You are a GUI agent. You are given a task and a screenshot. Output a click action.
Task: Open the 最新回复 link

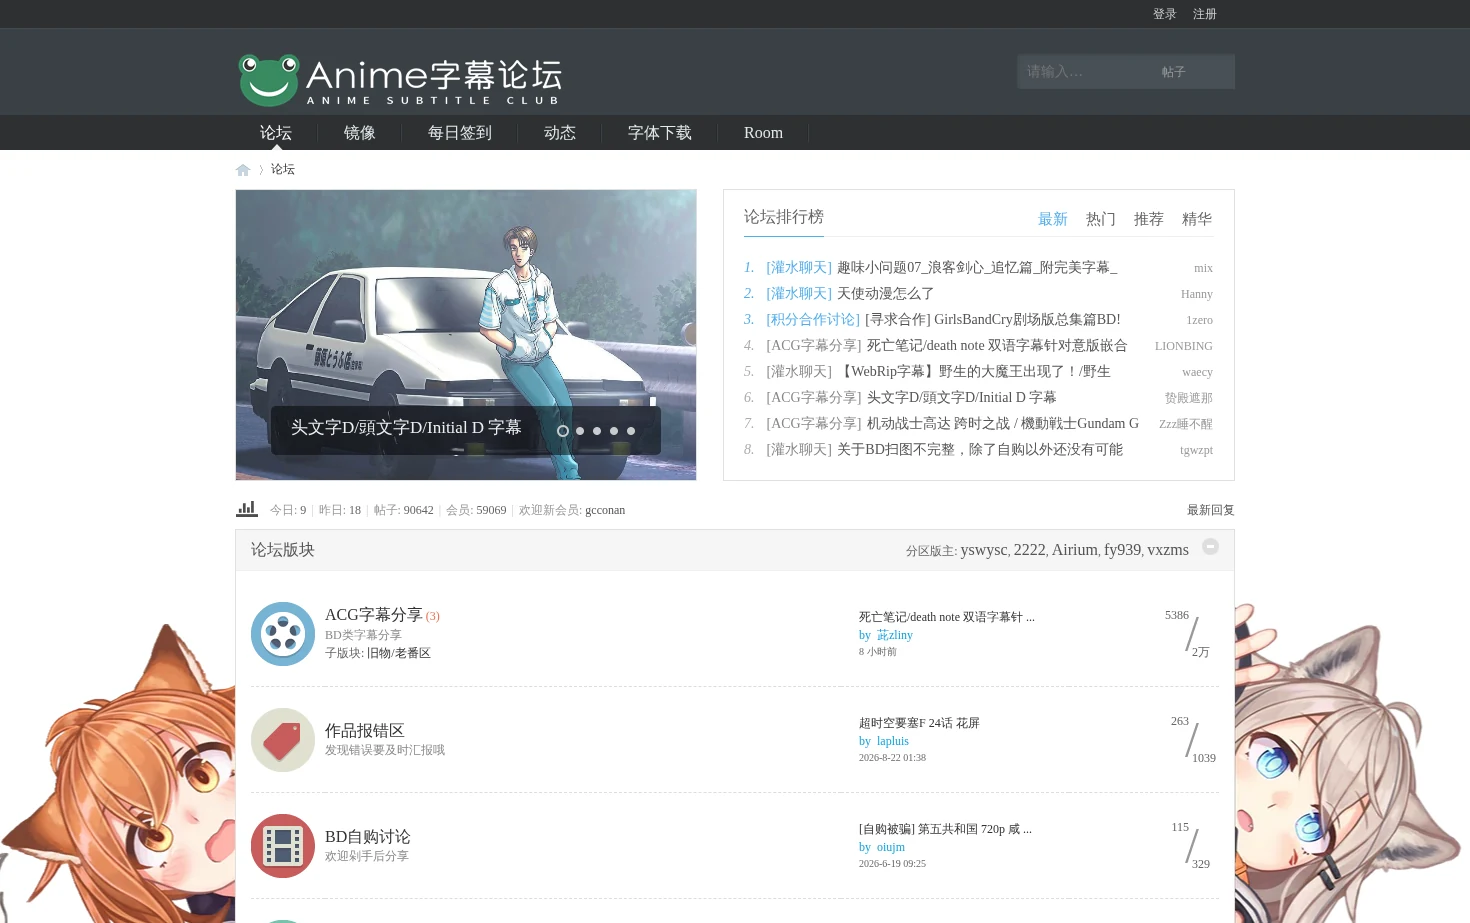coord(1211,510)
